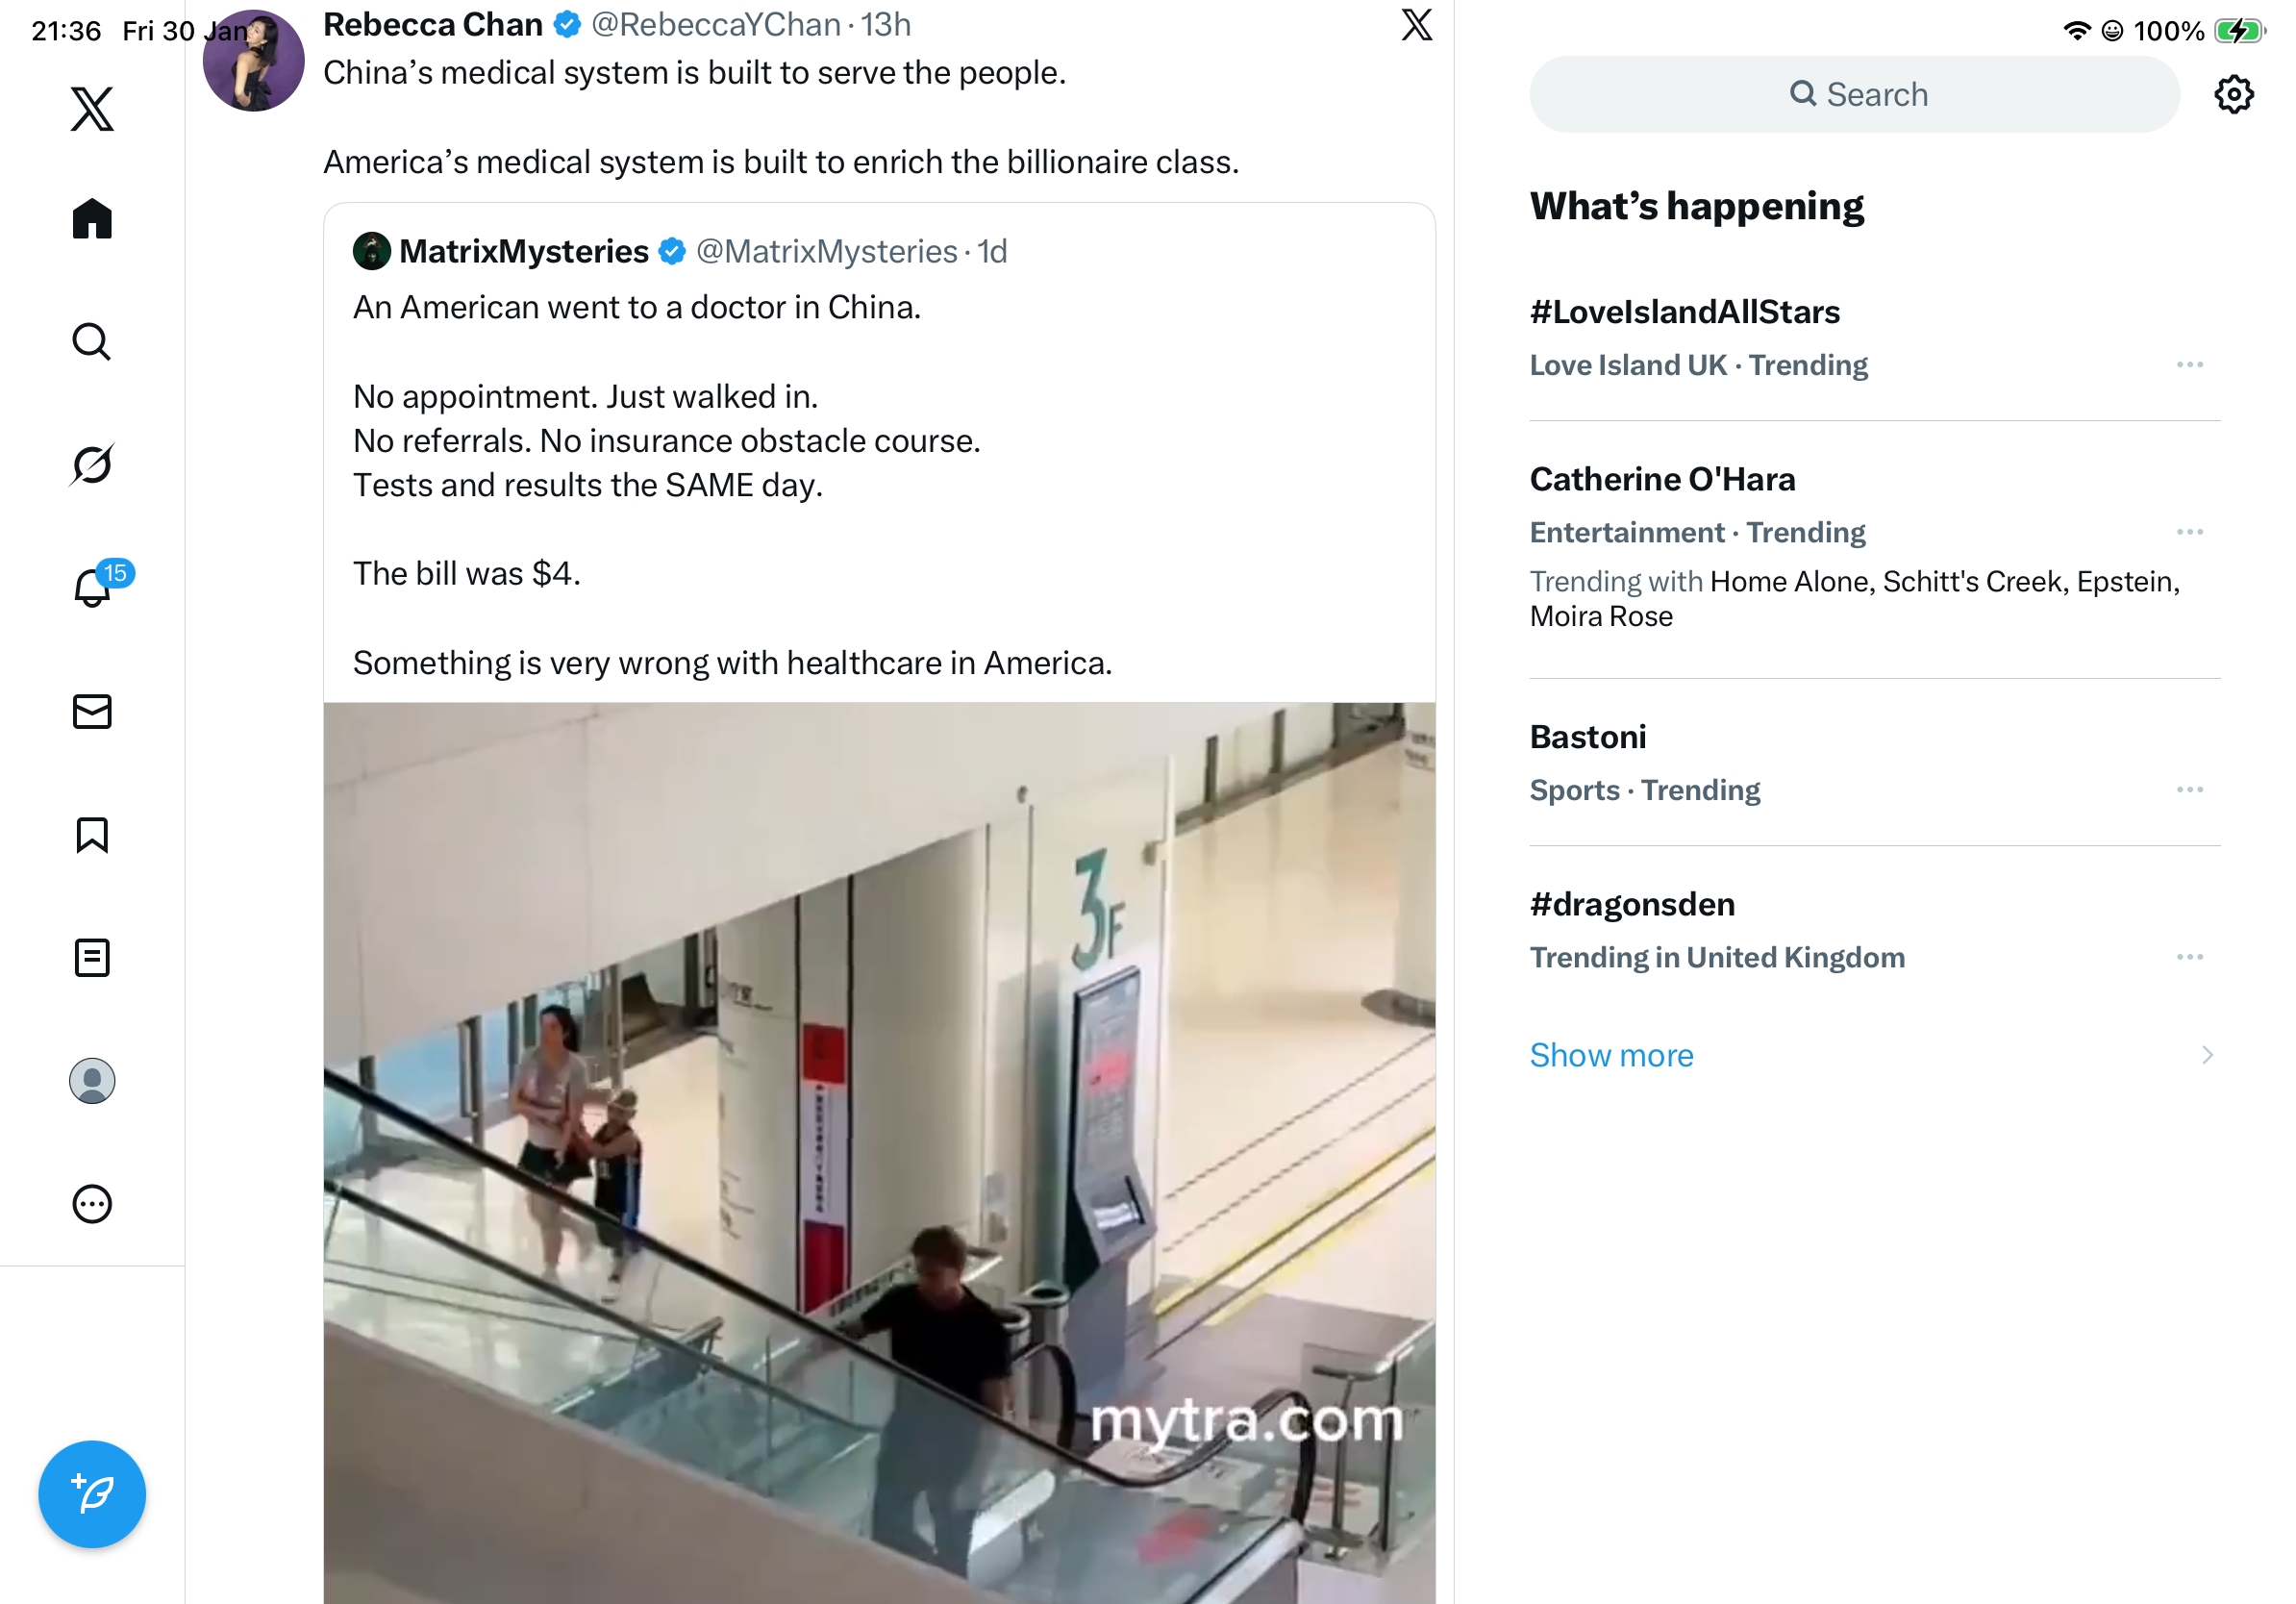Play the quoted hospital escalator video
This screenshot has height=1604, width=2296.
[879, 1152]
